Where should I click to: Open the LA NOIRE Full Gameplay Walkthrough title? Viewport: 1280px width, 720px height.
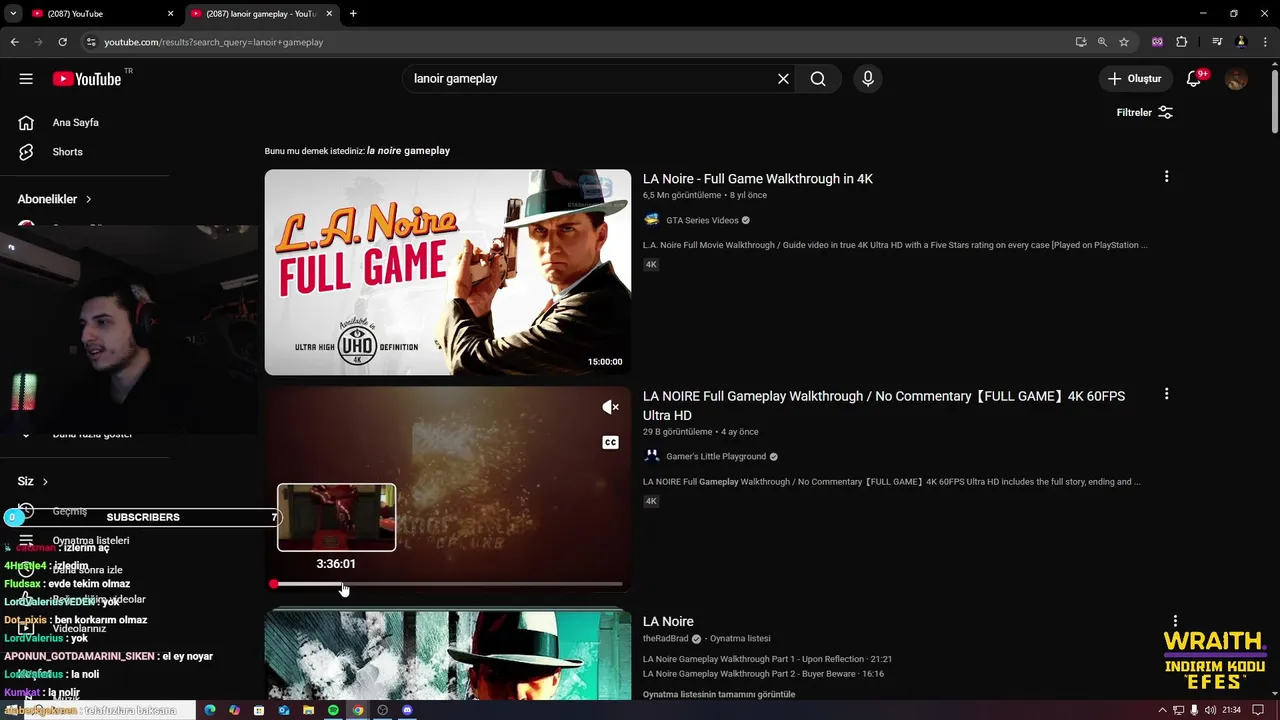click(884, 405)
